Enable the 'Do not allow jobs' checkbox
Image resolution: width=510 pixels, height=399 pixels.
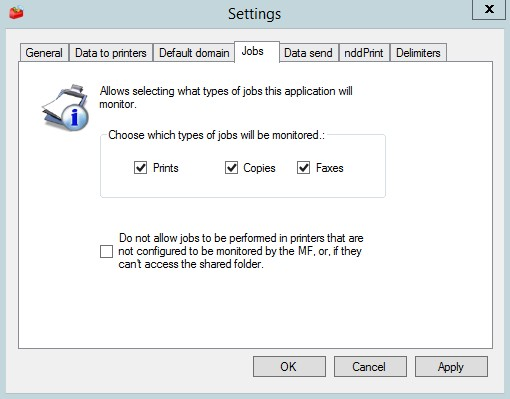coord(106,251)
